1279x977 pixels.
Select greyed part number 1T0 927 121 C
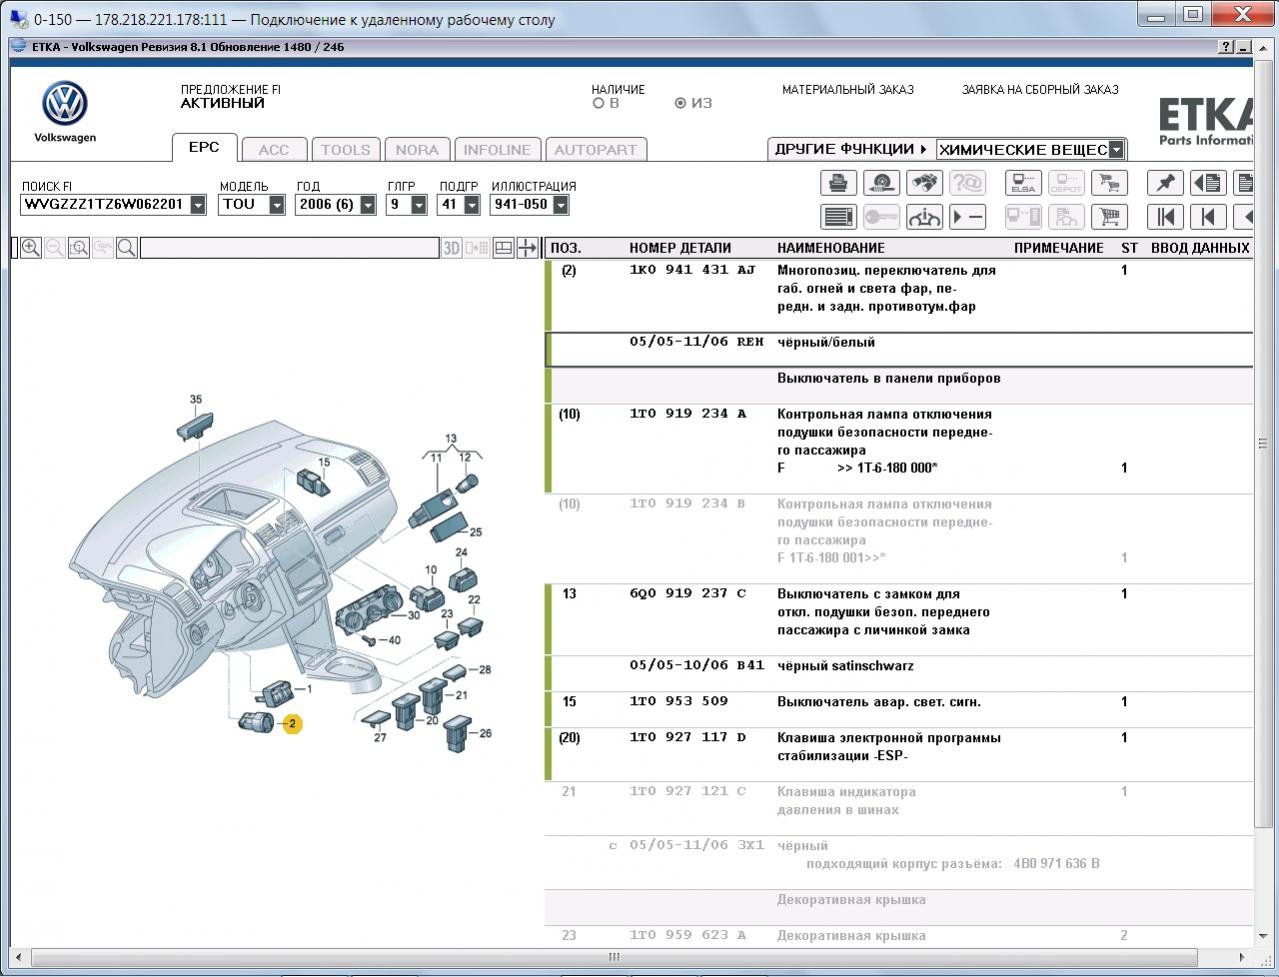[688, 792]
